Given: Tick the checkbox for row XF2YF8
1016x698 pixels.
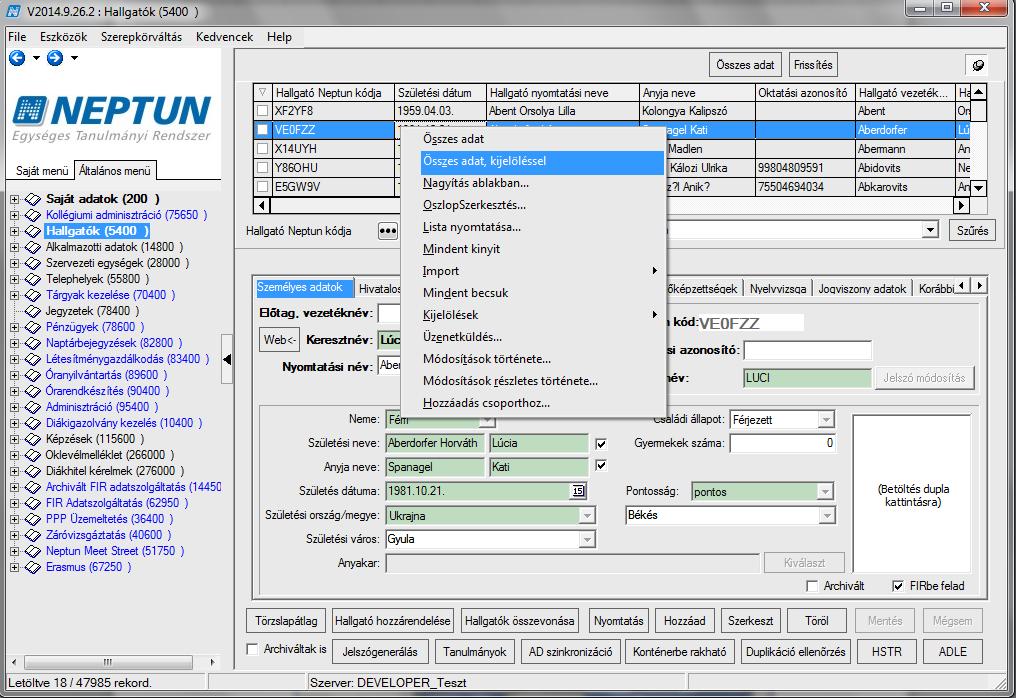Looking at the screenshot, I should (x=262, y=111).
